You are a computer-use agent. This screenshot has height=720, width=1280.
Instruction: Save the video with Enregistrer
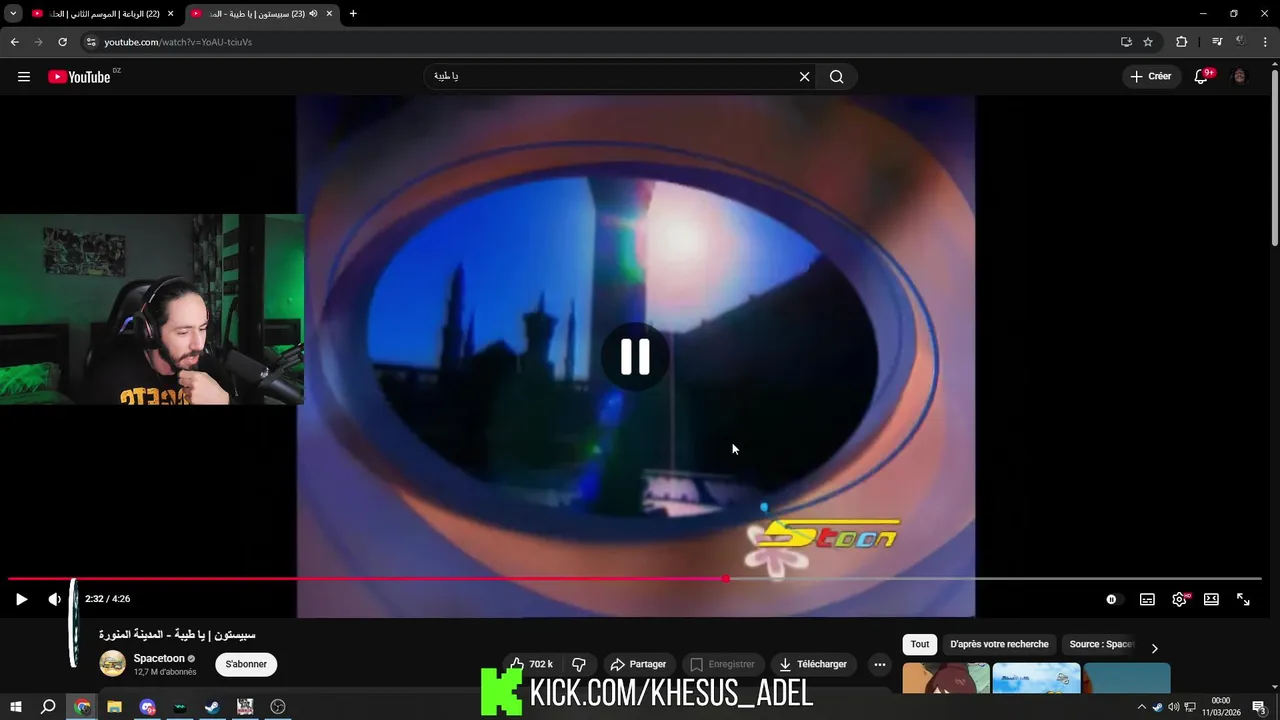(x=722, y=664)
